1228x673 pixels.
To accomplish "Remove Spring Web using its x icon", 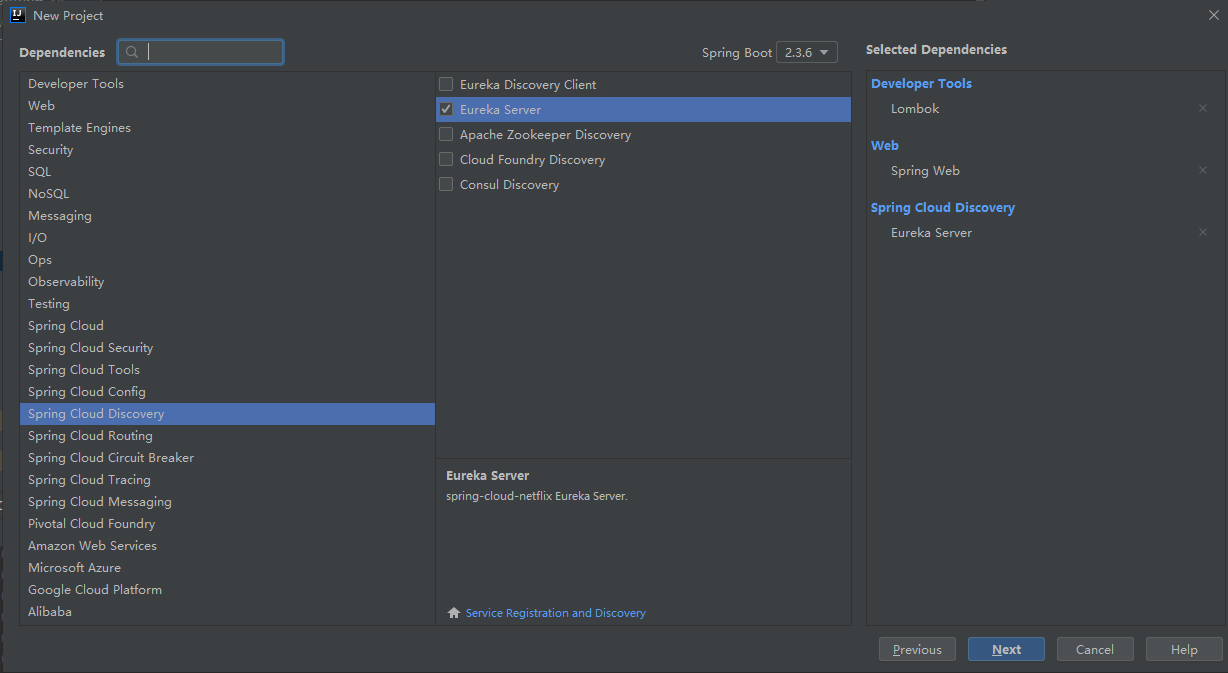I will click(x=1203, y=171).
